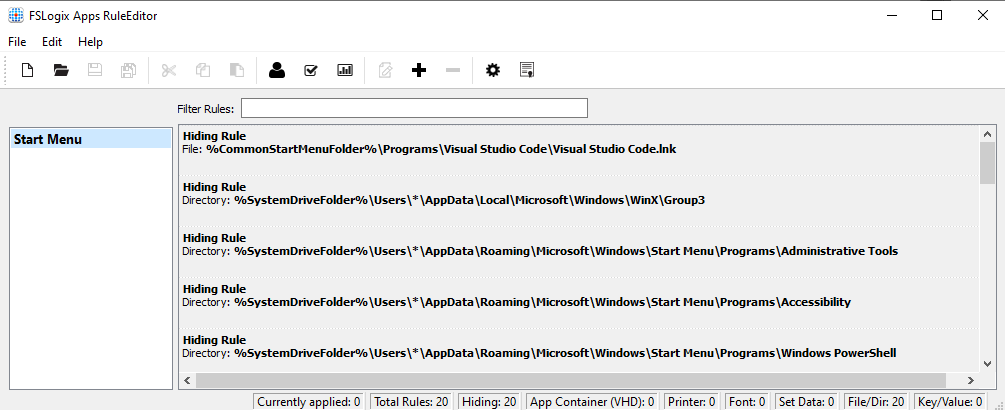
Task: Click the New rule set icon
Action: [27, 70]
